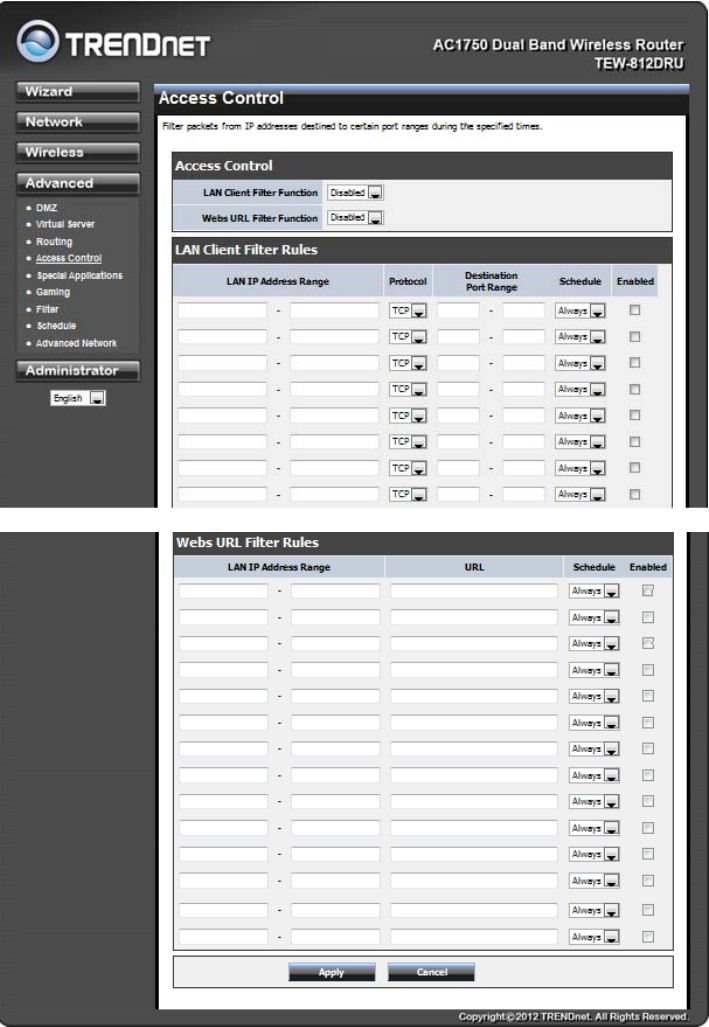Click the TEW-812DRU model text

[639, 64]
